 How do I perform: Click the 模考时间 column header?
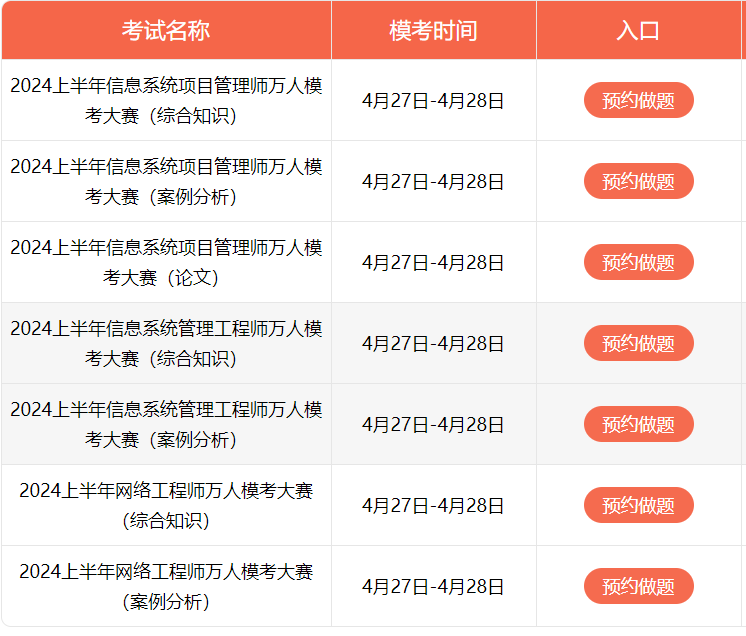(x=433, y=30)
